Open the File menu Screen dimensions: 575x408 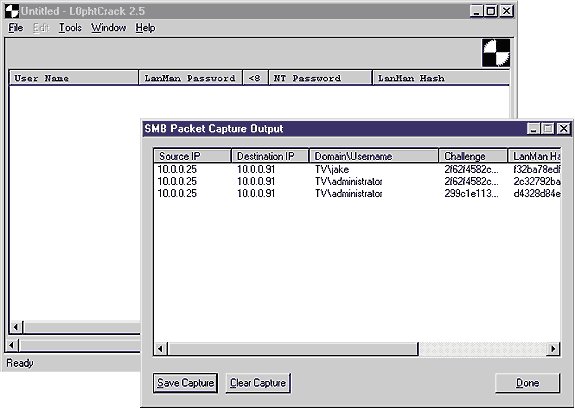coord(16,28)
